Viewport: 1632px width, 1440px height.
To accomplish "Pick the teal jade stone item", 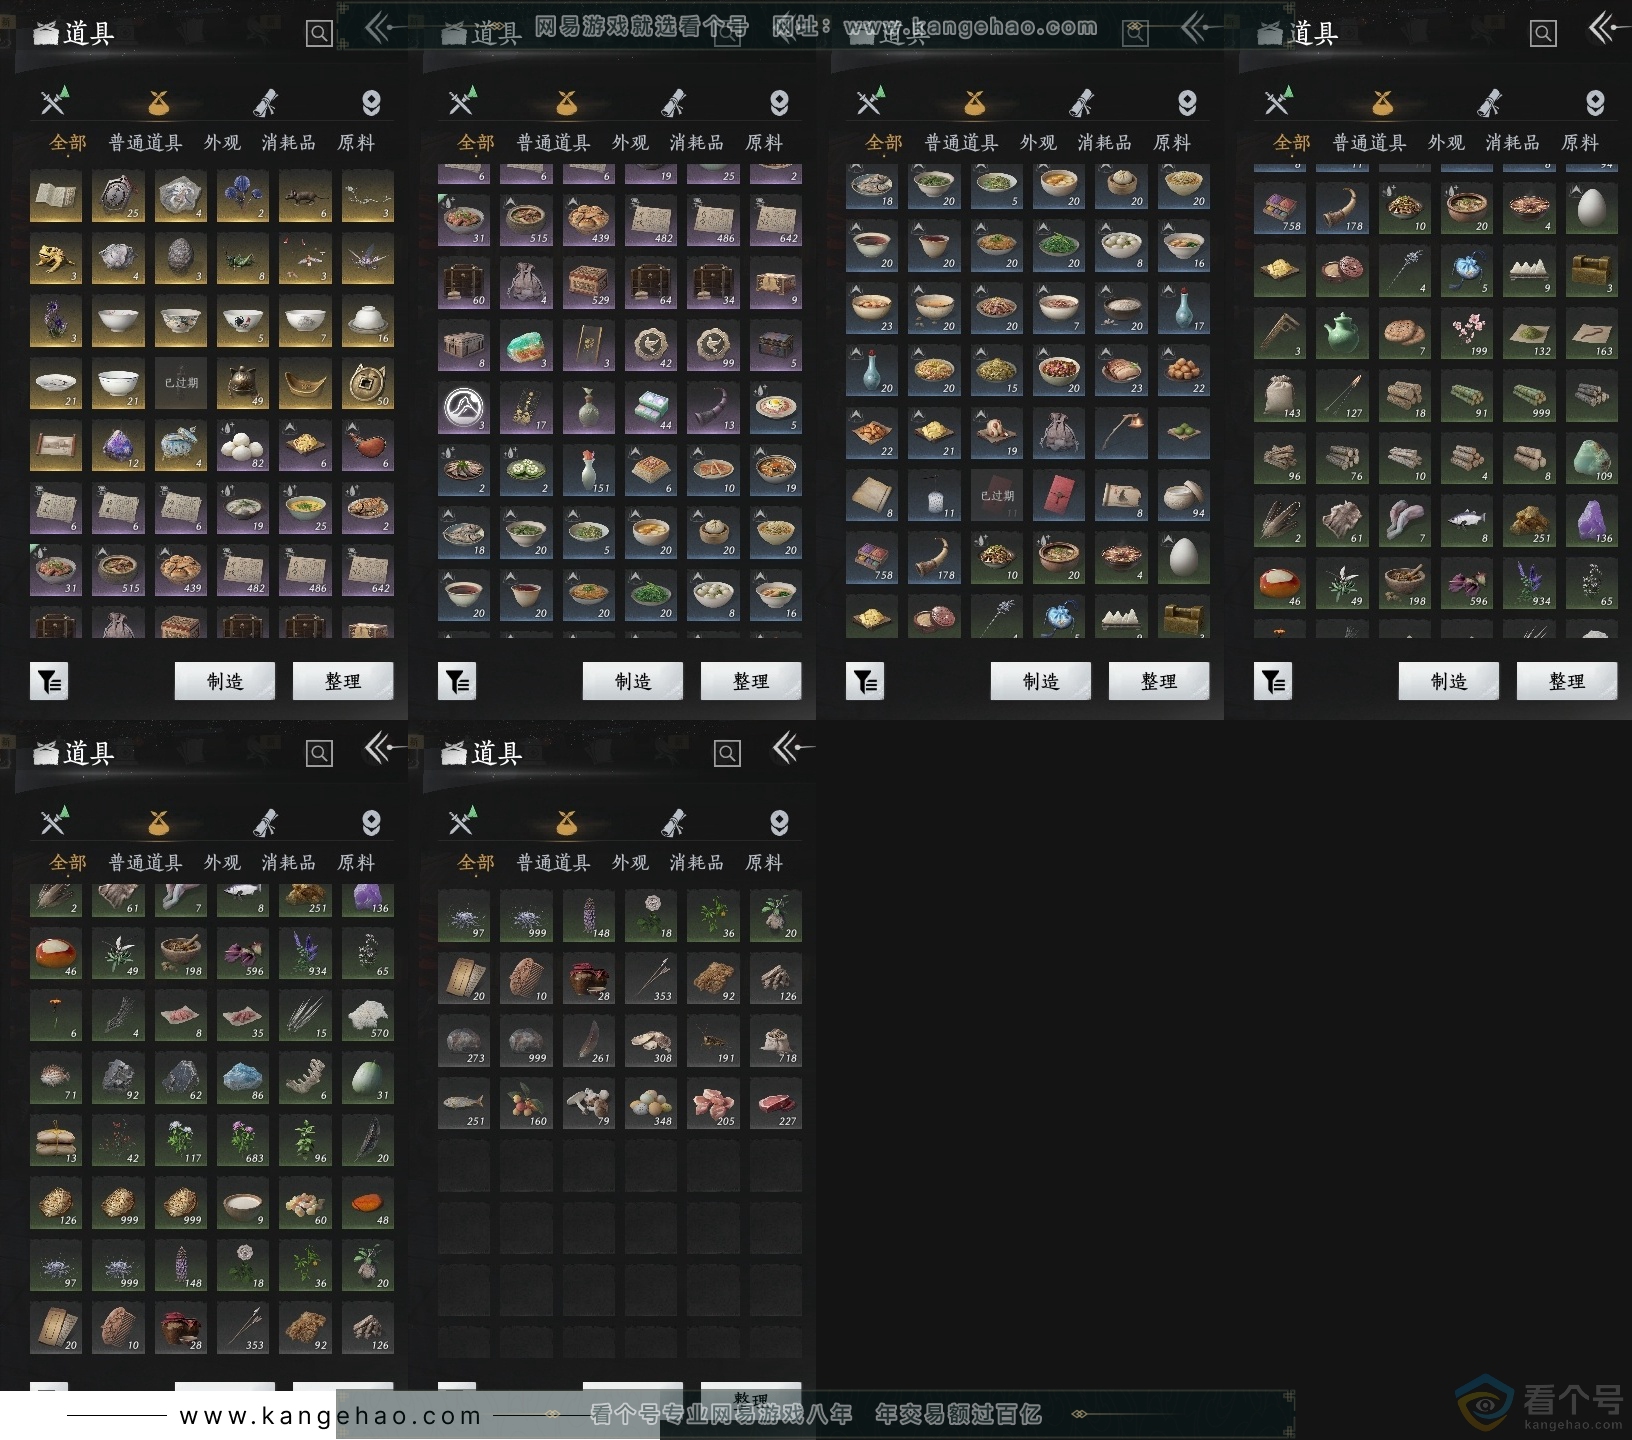I will (526, 346).
